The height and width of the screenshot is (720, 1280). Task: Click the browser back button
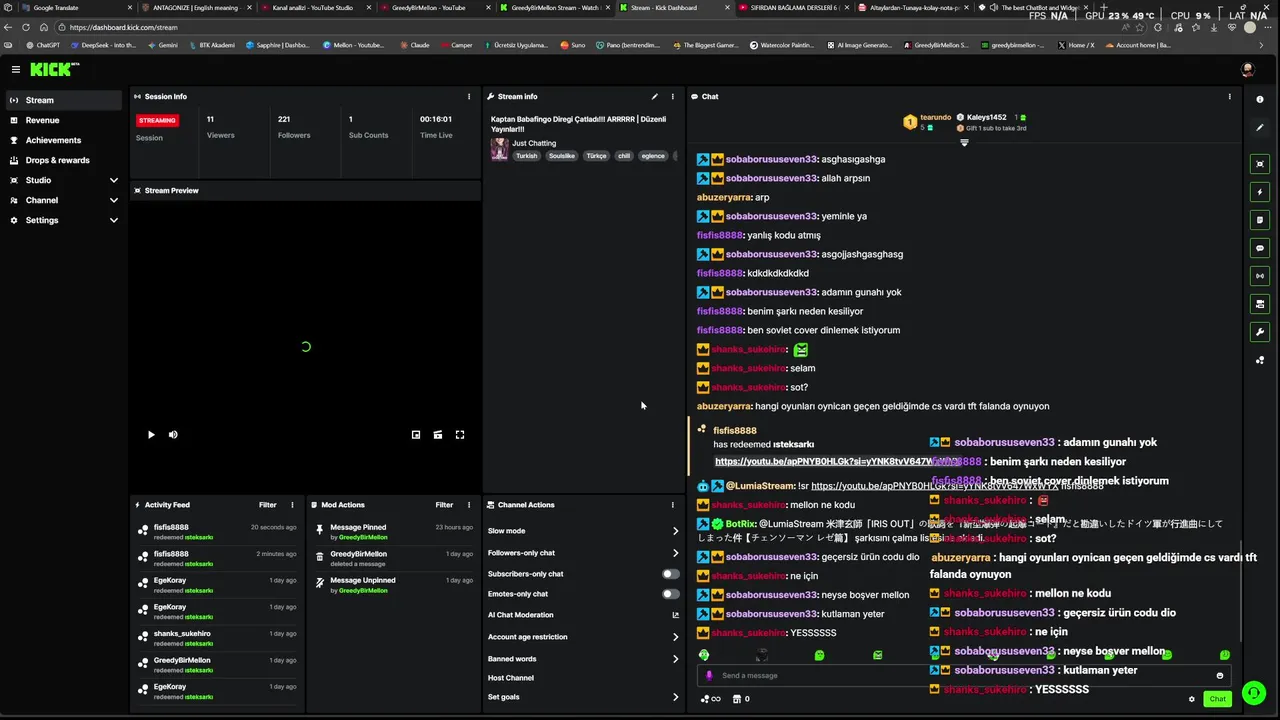coord(9,28)
